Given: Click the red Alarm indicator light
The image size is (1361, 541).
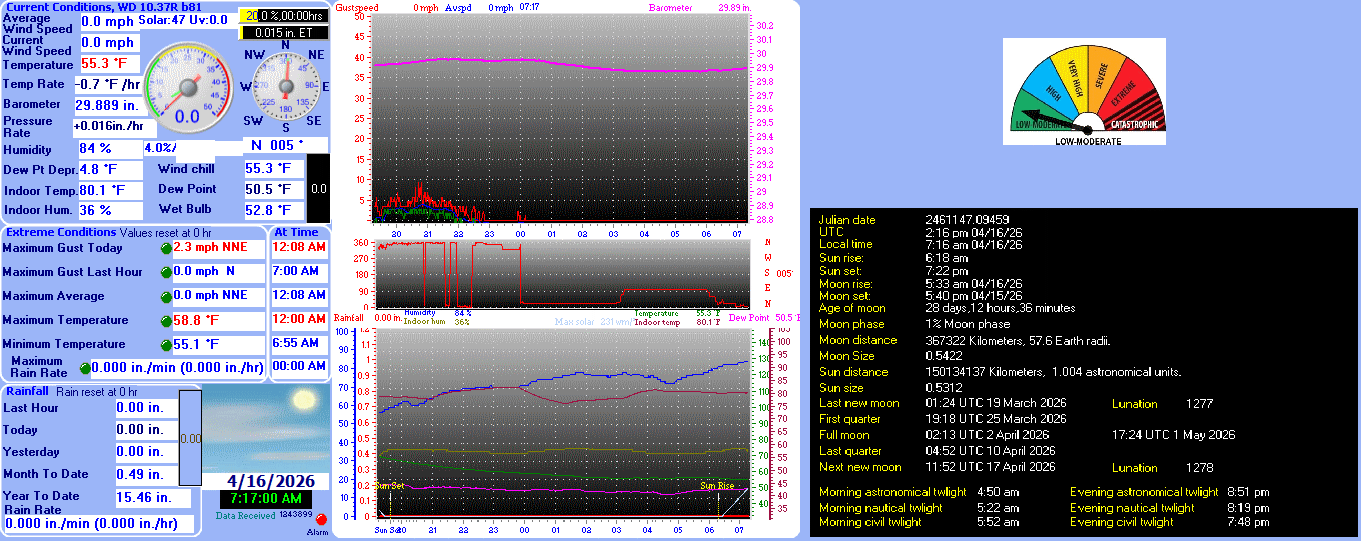Looking at the screenshot, I should tap(321, 520).
